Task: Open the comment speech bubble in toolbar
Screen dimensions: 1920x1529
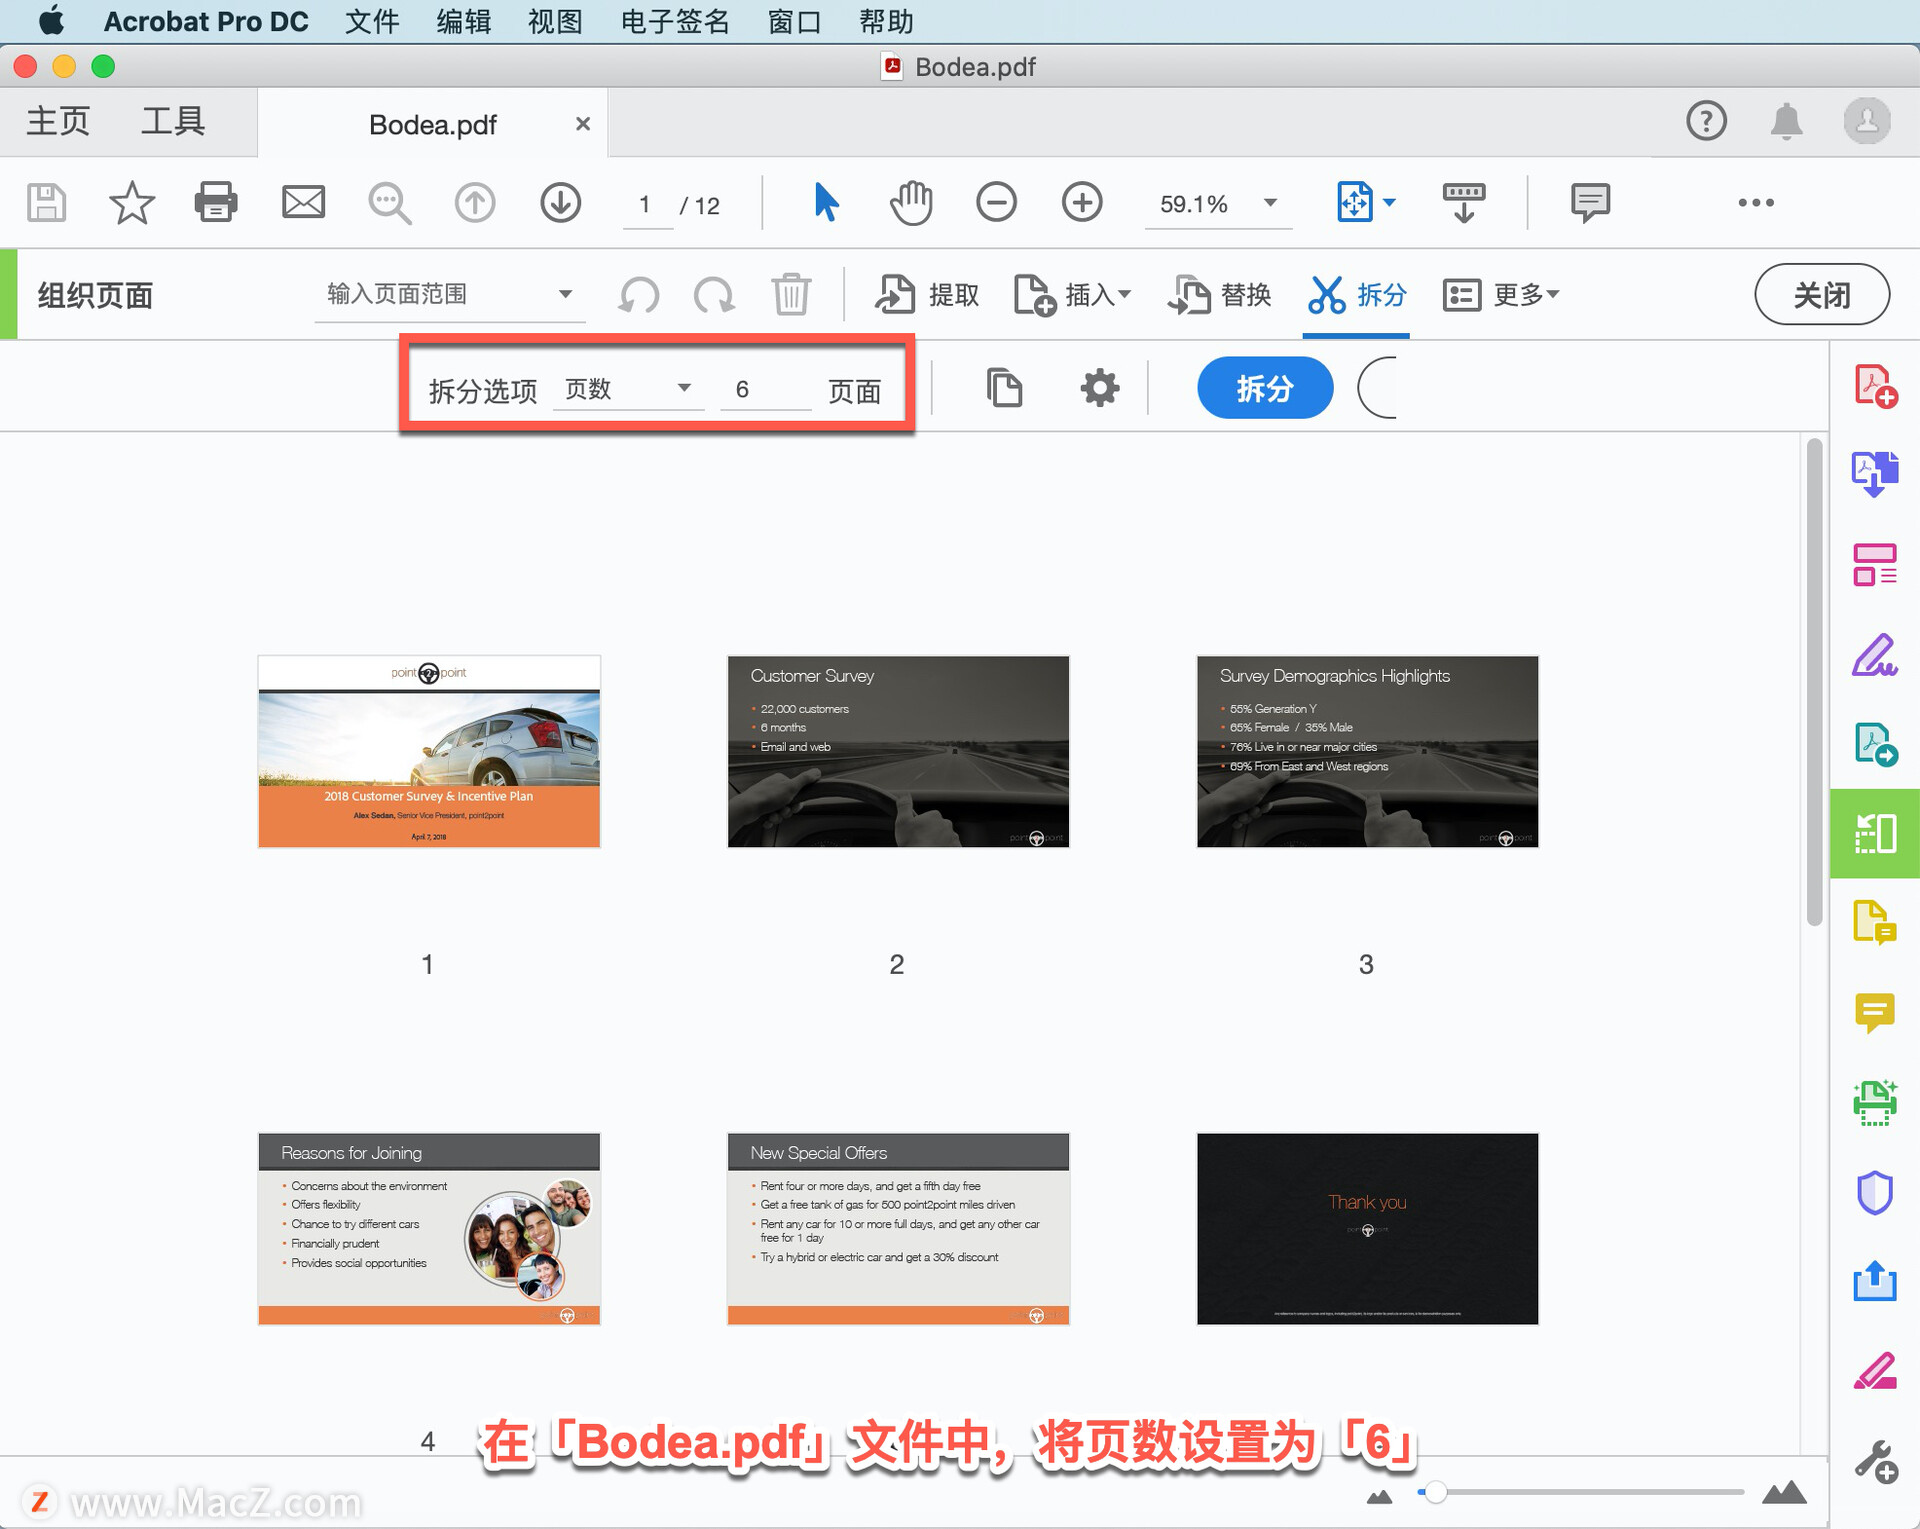Action: (1589, 203)
